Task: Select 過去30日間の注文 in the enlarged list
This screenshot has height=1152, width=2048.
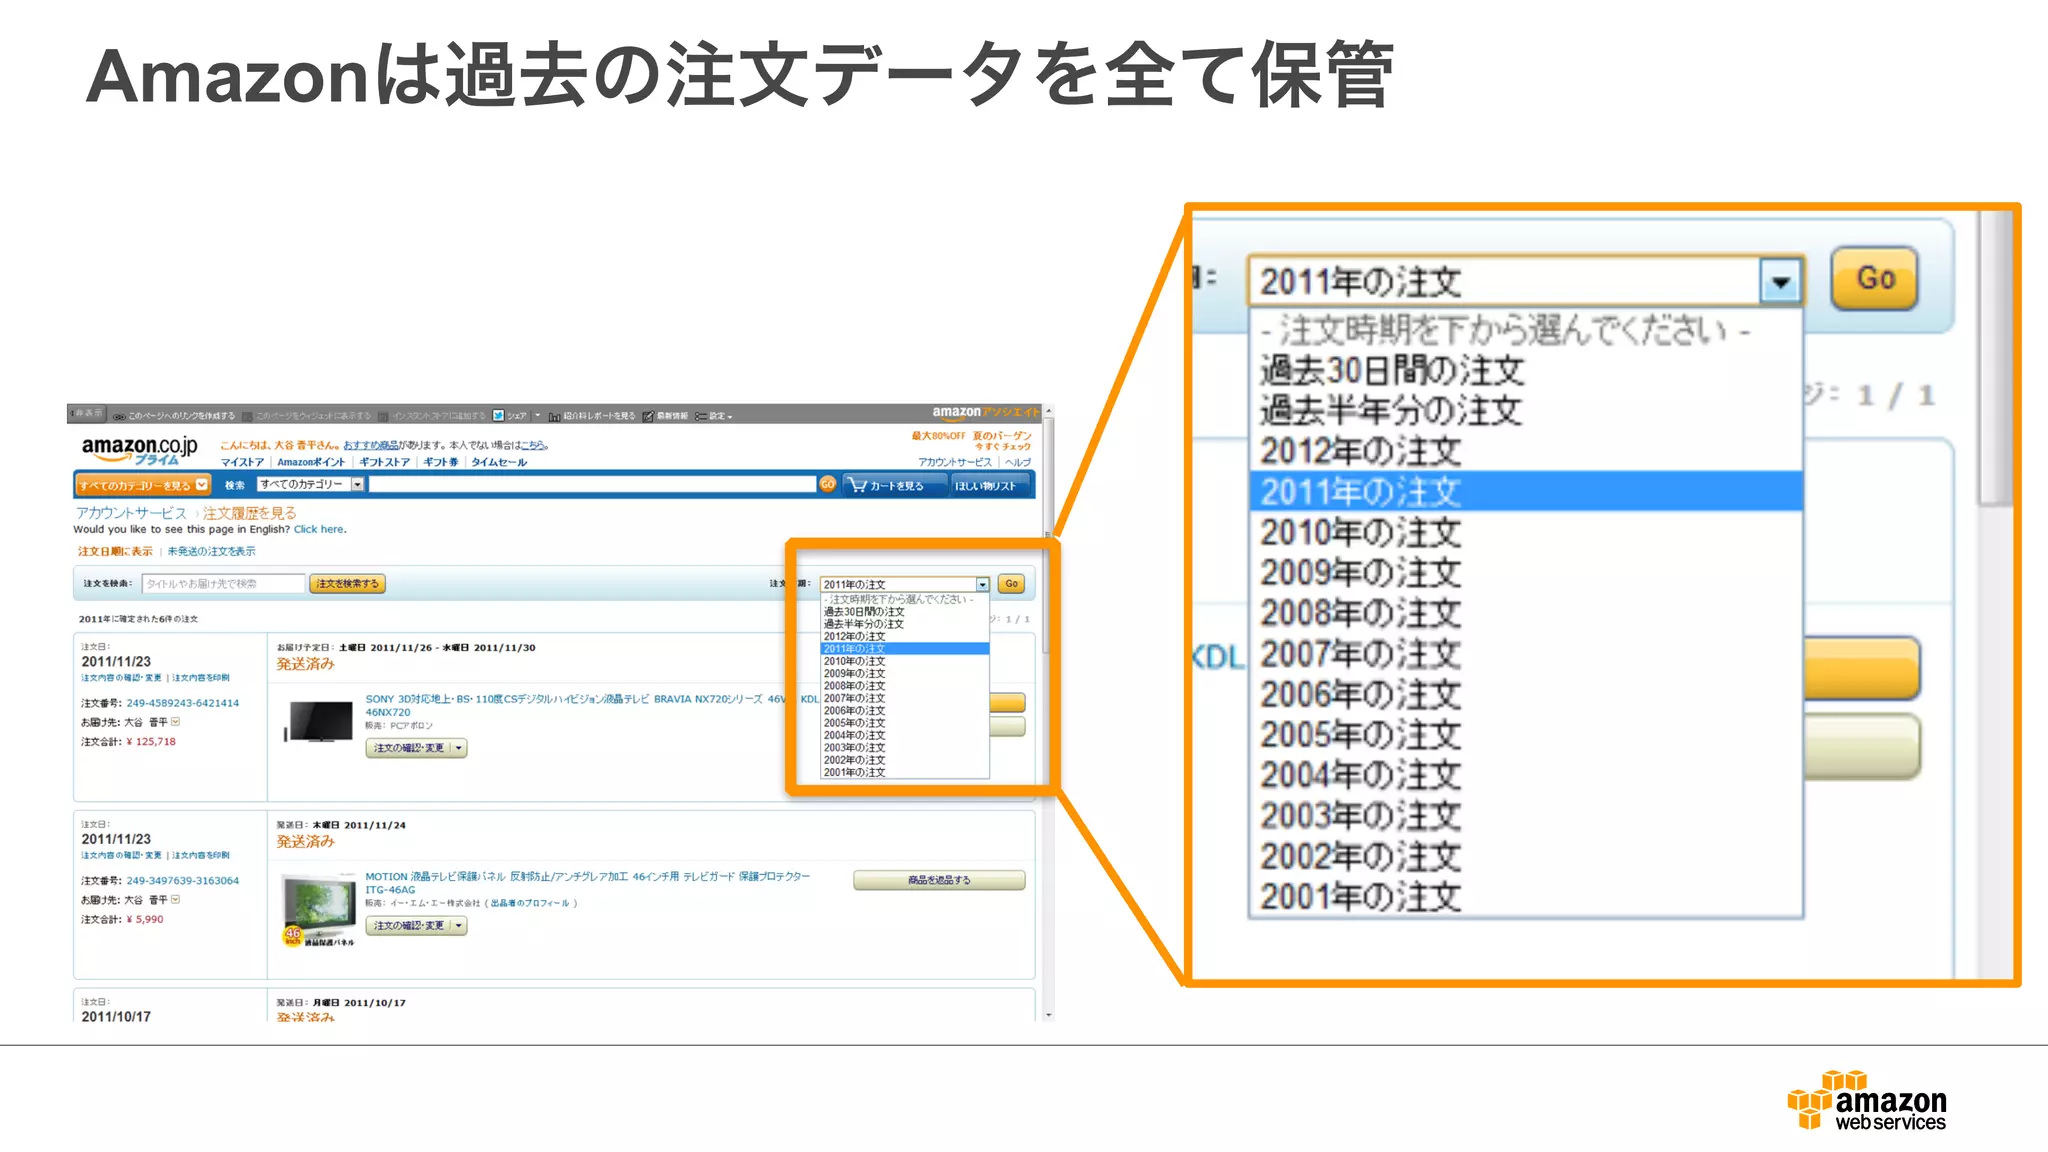Action: pos(1525,370)
